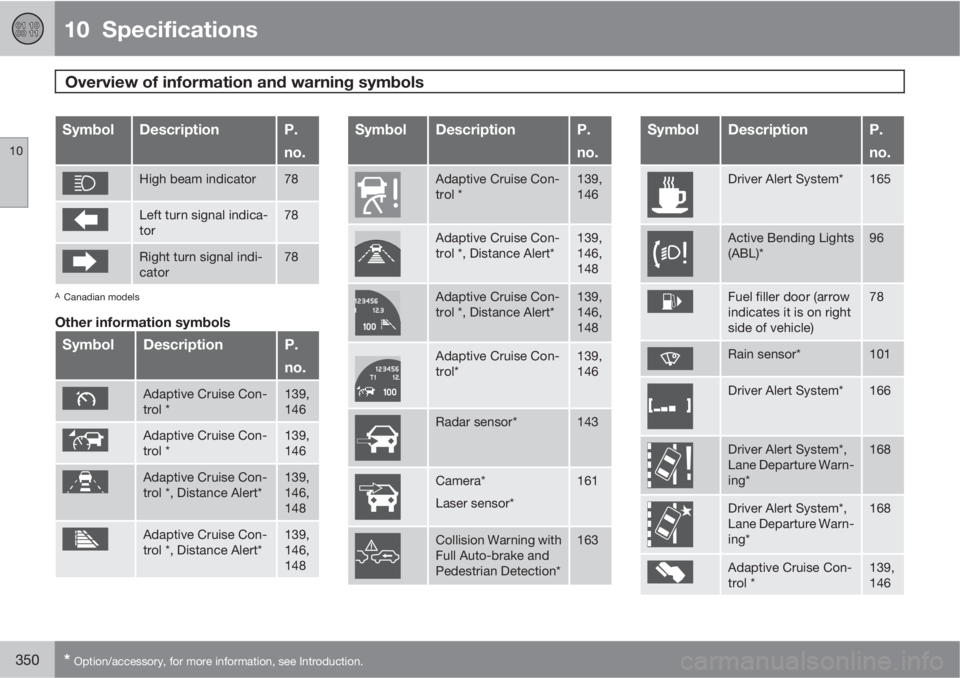
Task: Click the speedometer Adaptive Cruise Control symbol
Action: click(85, 399)
